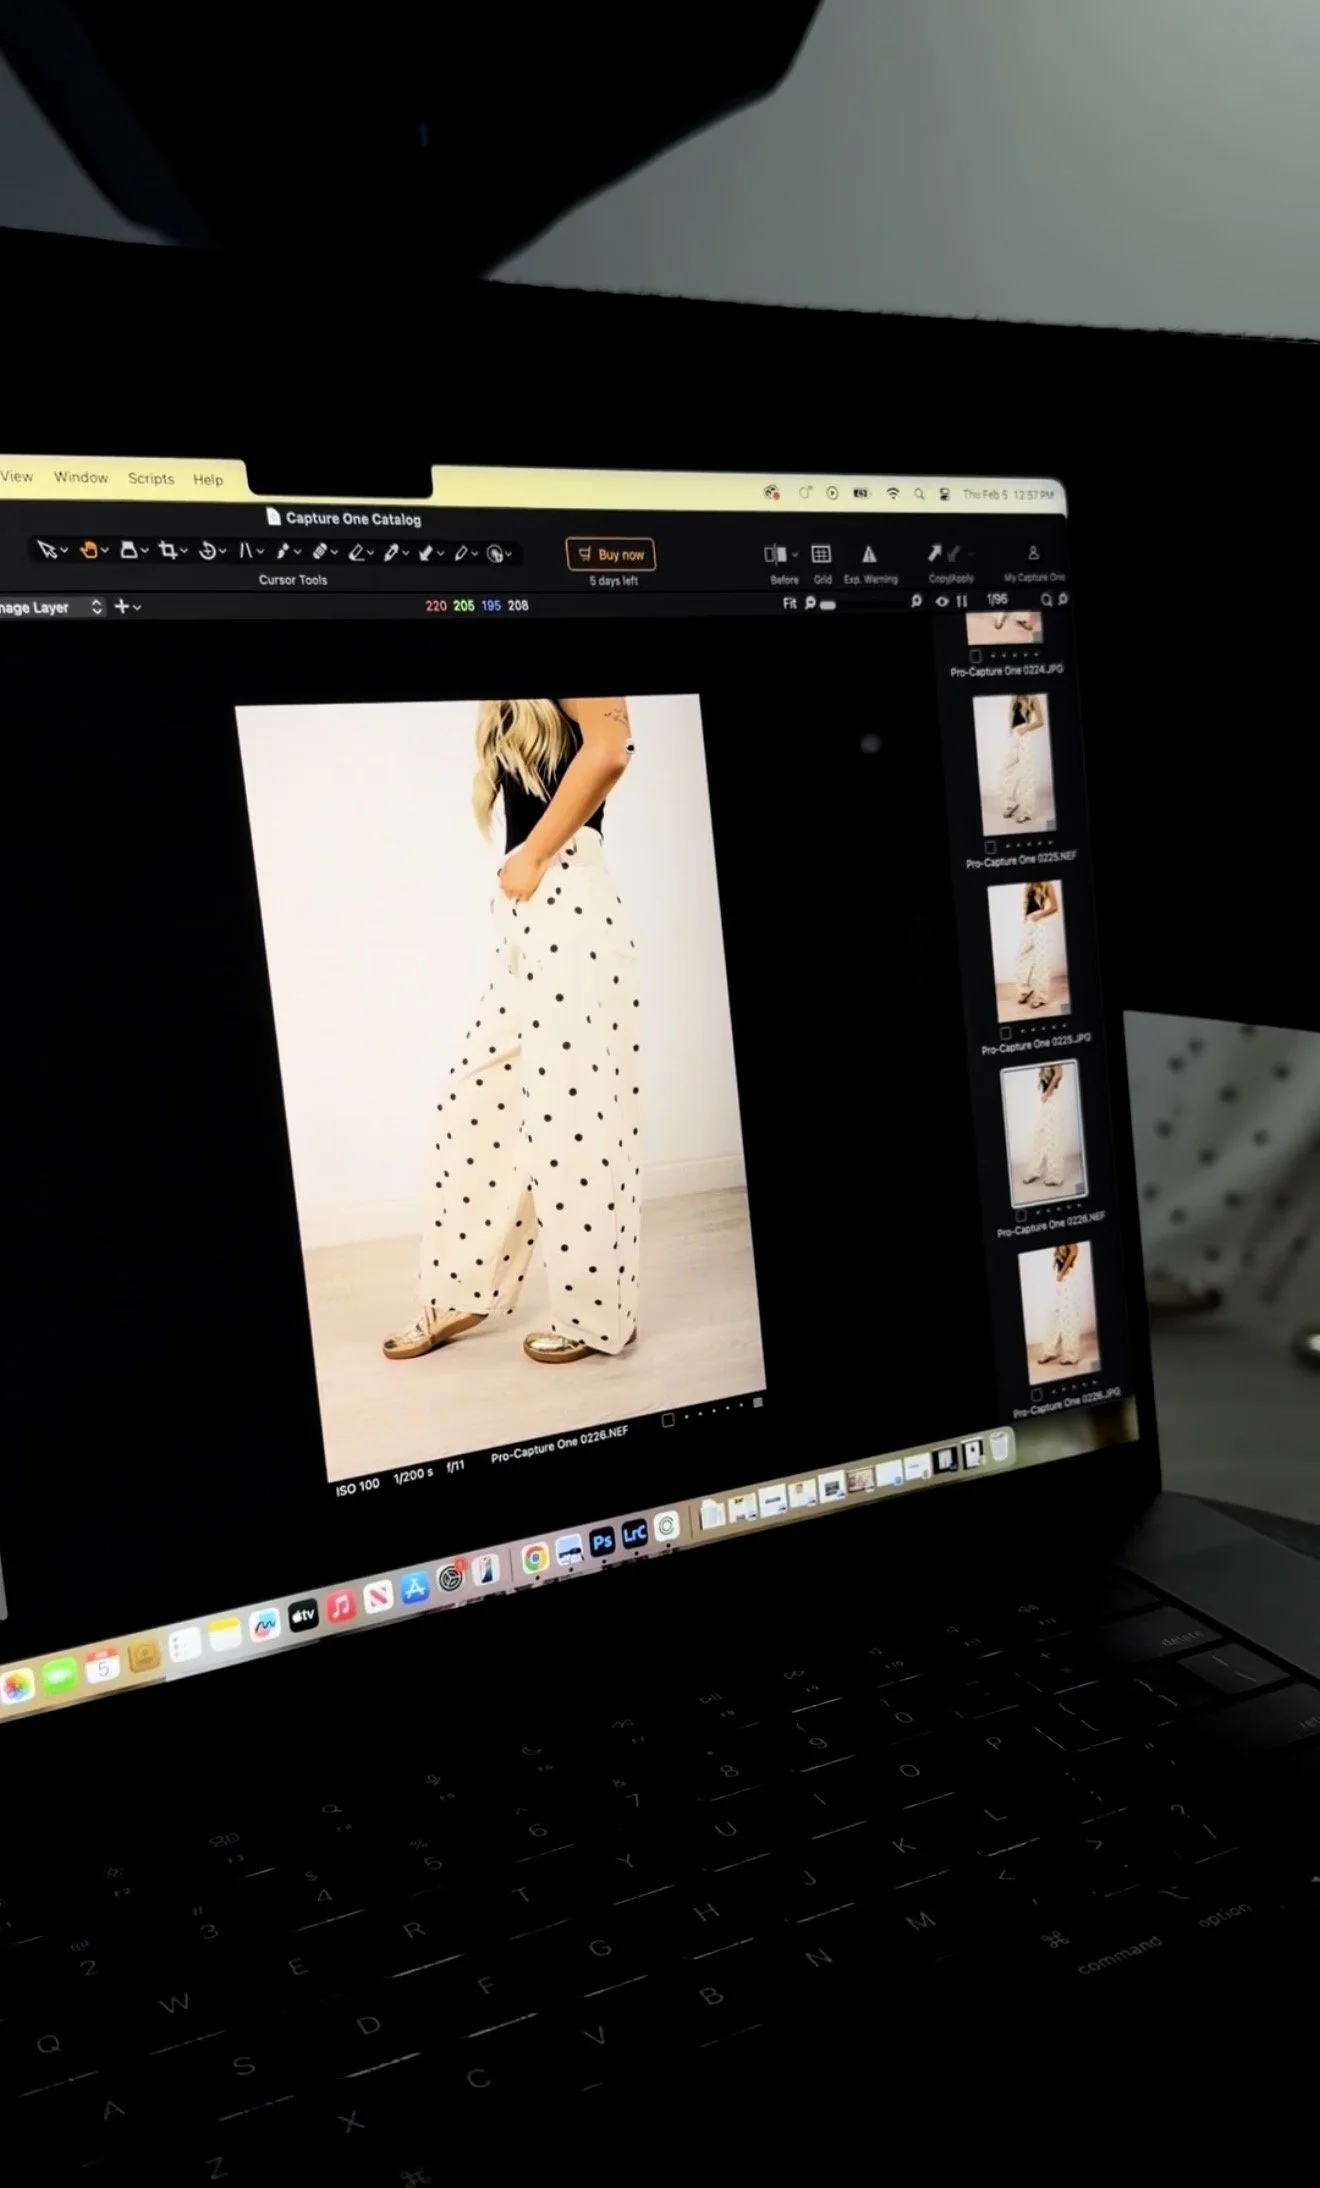Select the Crop tool
The image size is (1320, 2188).
tap(167, 550)
